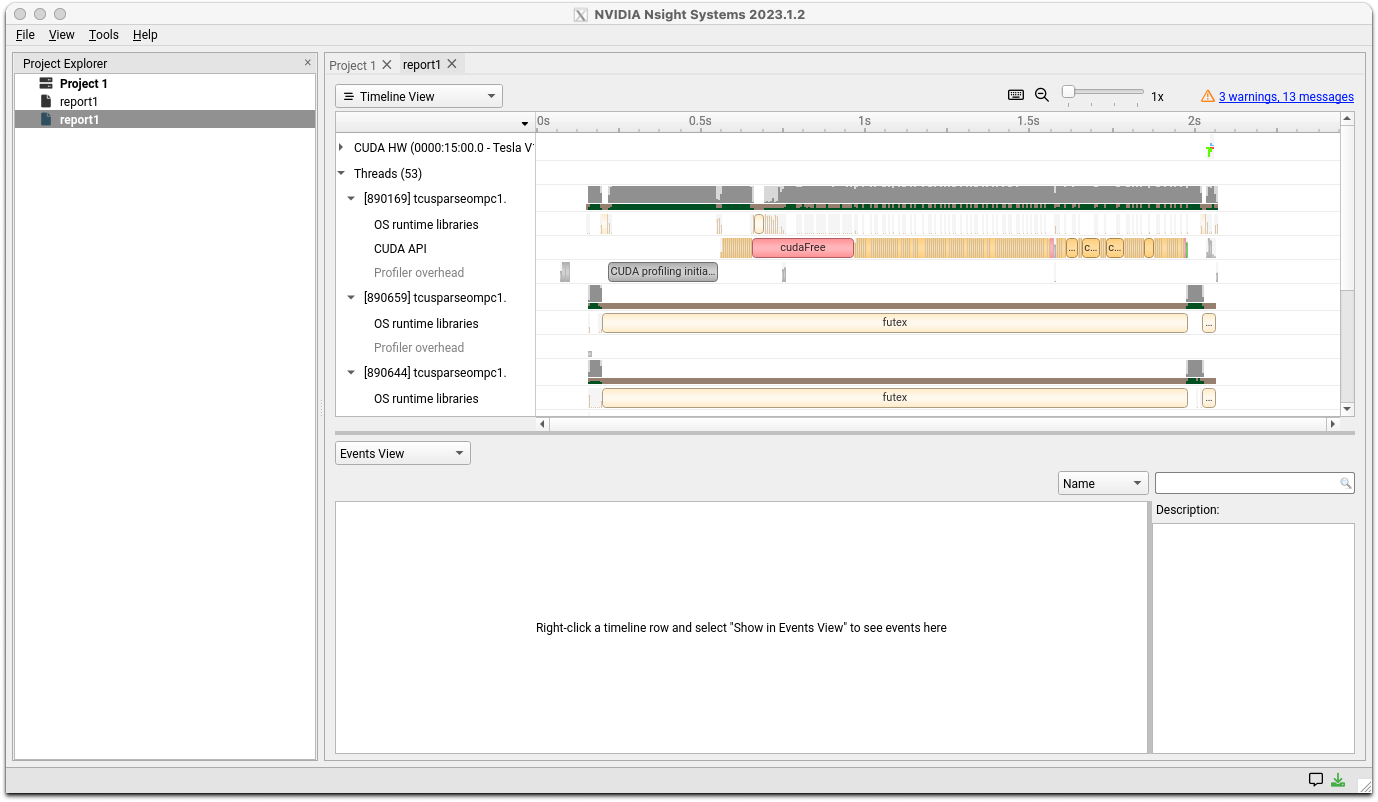Open the 3 warnings, 13 messages link
Screen dimensions: 1378x802
1286,97
